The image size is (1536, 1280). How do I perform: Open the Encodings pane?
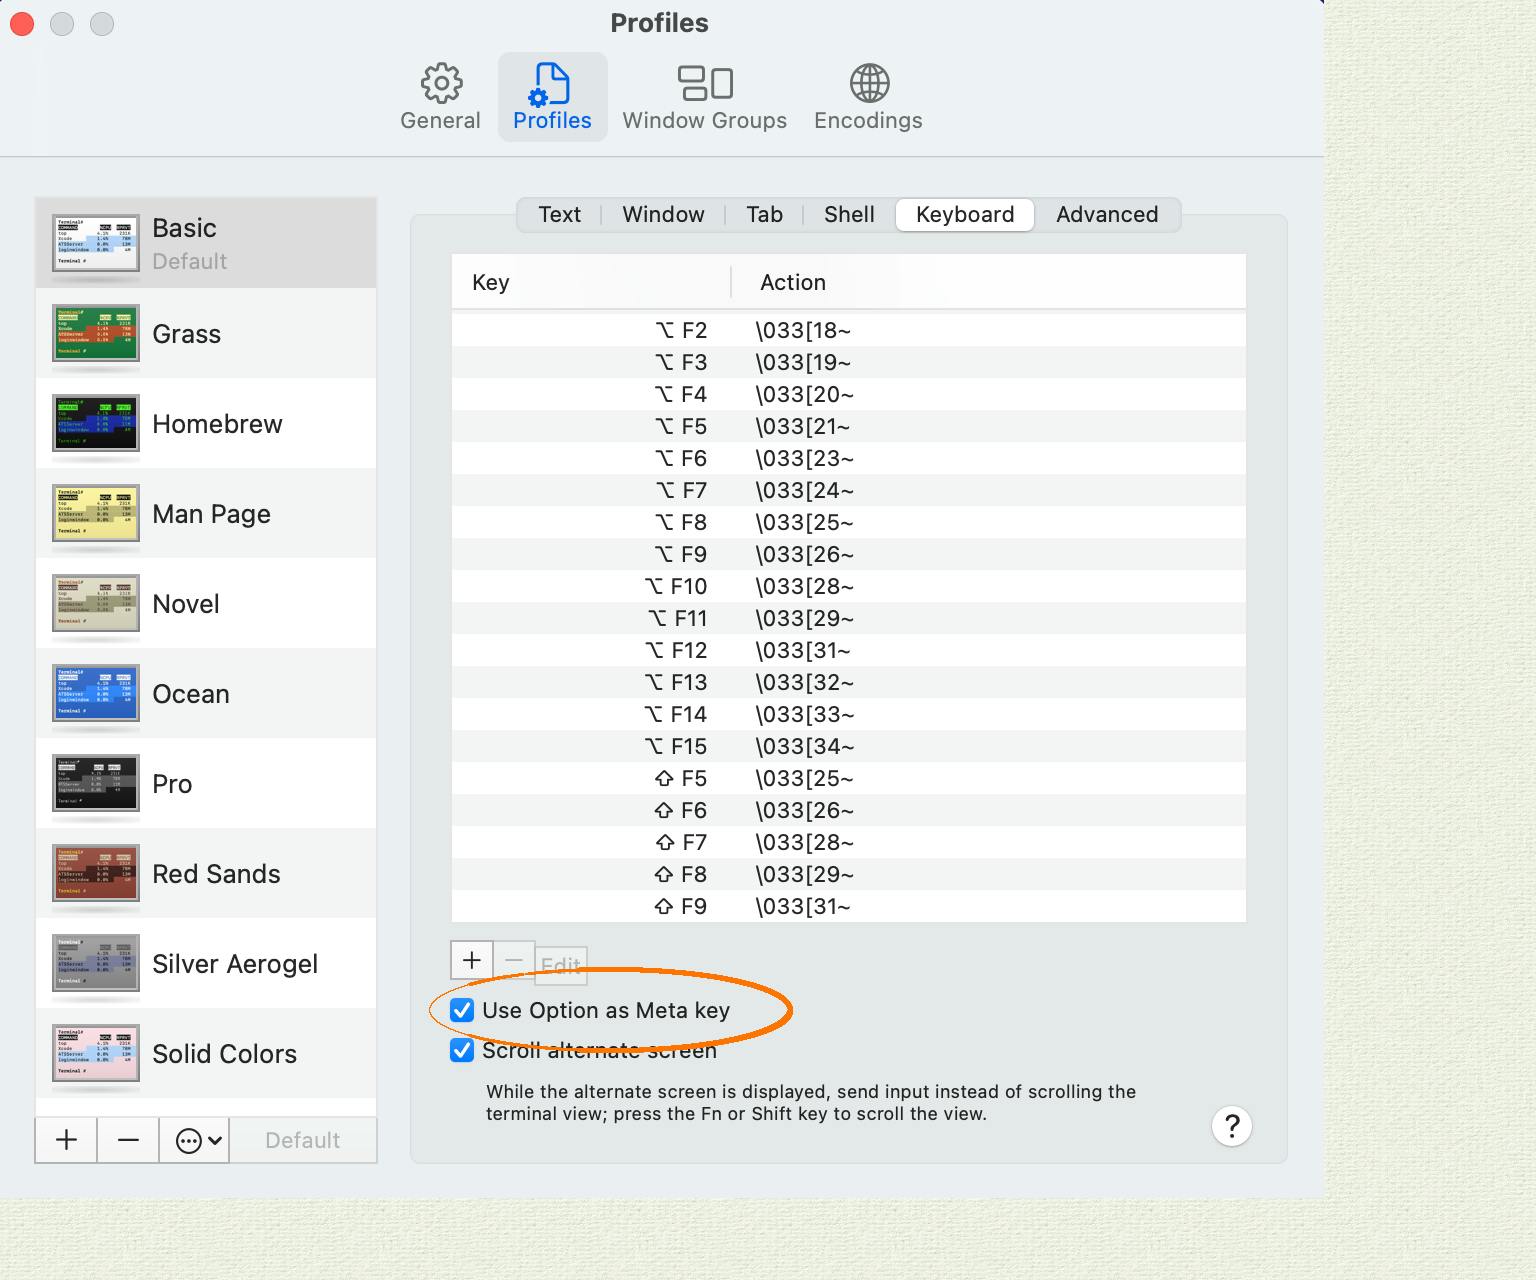point(866,95)
